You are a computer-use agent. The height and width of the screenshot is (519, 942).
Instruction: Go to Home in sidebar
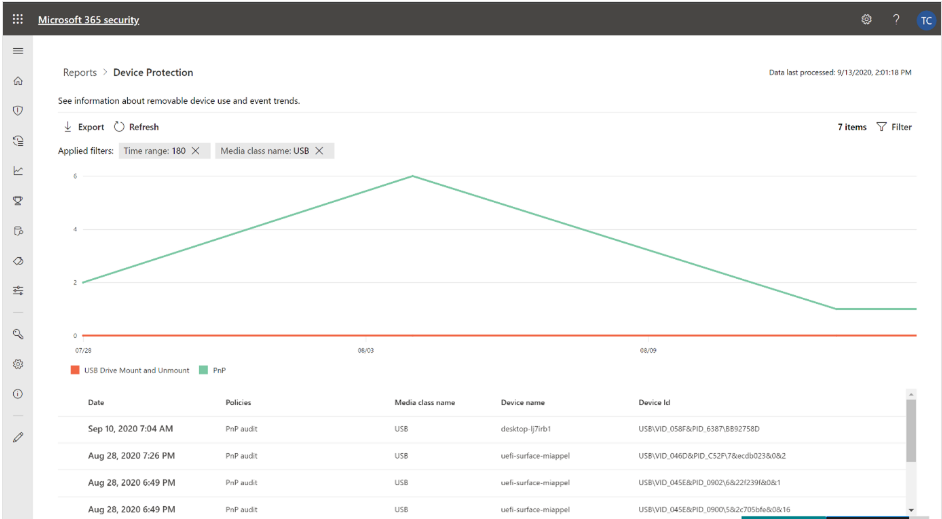[18, 81]
